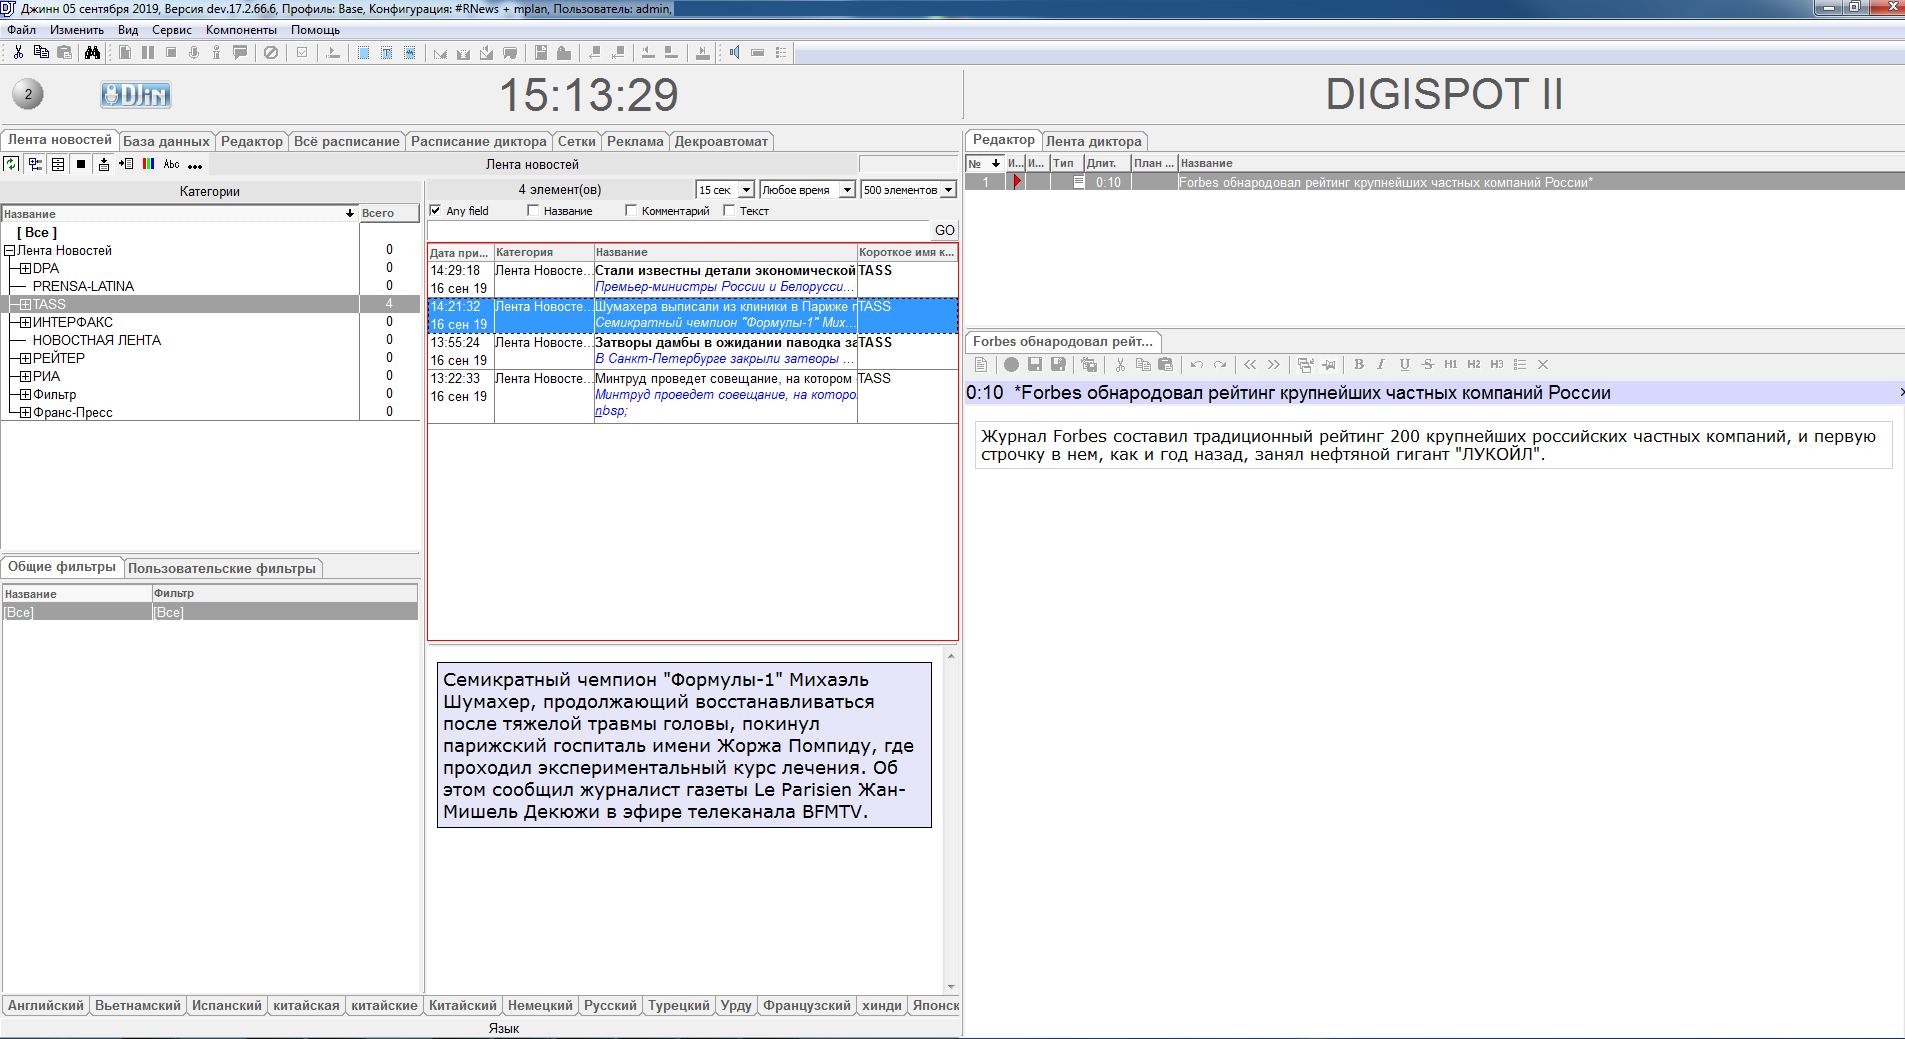This screenshot has height=1039, width=1905.
Task: Open the Сервис menu
Action: 172,30
